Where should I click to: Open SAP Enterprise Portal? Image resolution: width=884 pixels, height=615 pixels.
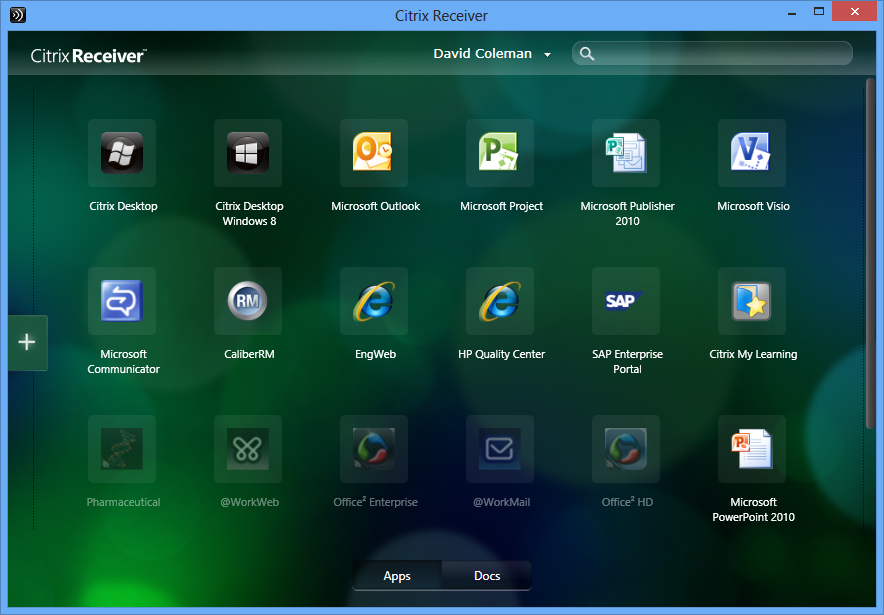pos(626,301)
